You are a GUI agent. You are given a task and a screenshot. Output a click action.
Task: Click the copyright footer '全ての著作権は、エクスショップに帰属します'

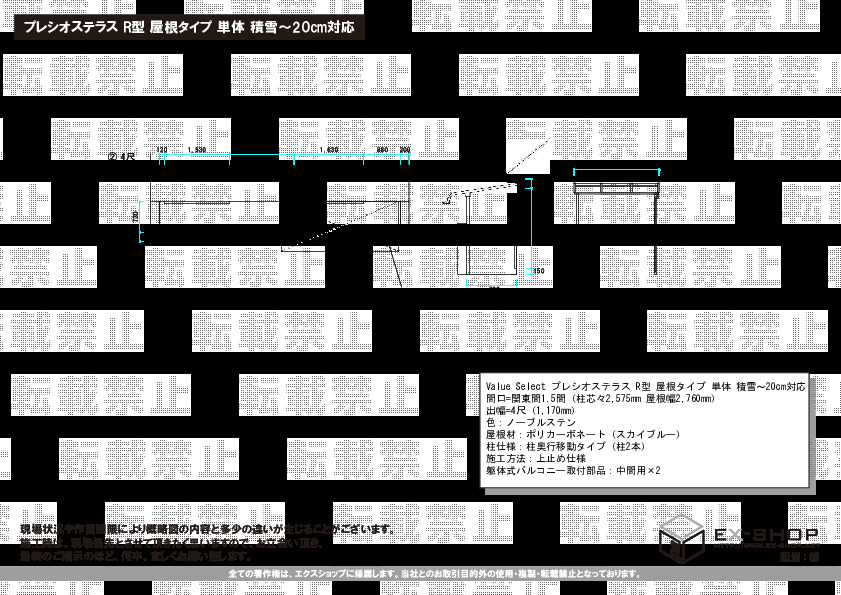(x=435, y=574)
